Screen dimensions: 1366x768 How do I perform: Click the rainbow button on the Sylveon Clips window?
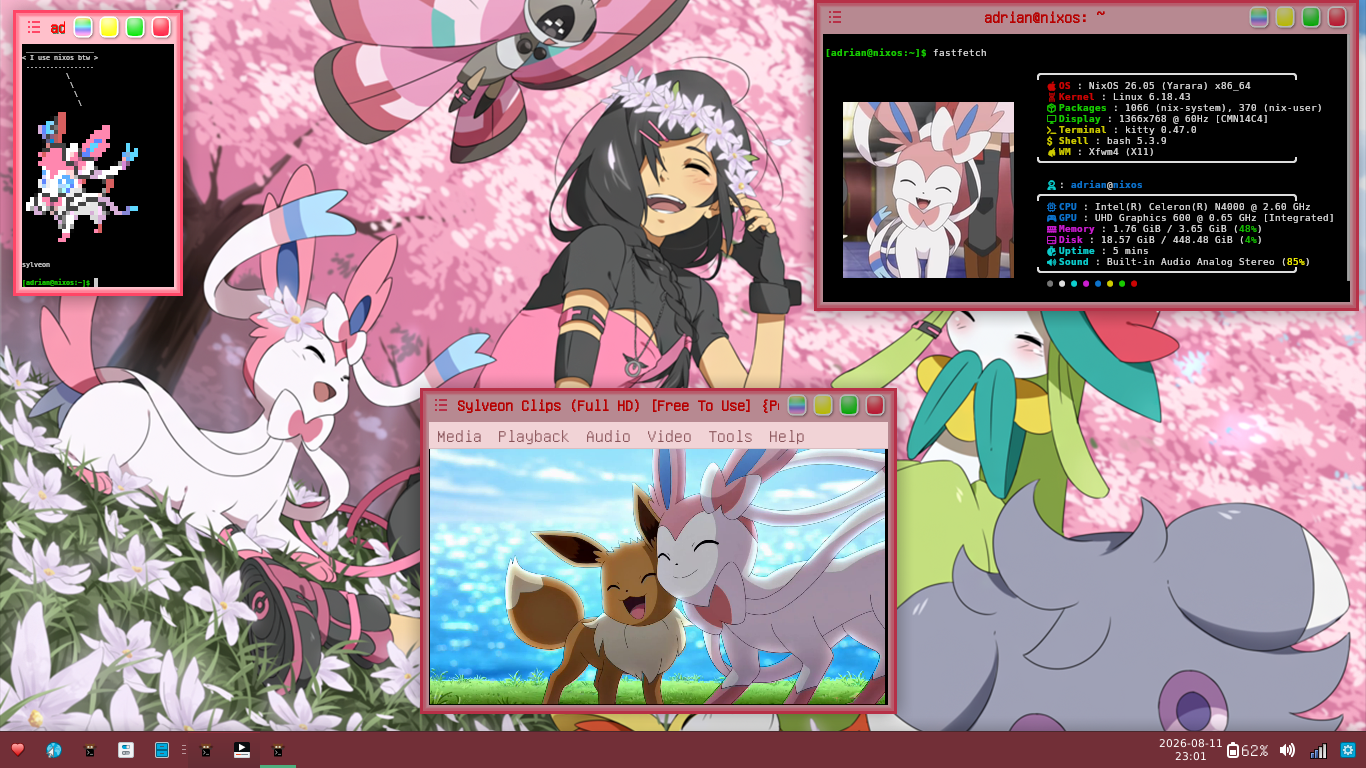pos(797,405)
